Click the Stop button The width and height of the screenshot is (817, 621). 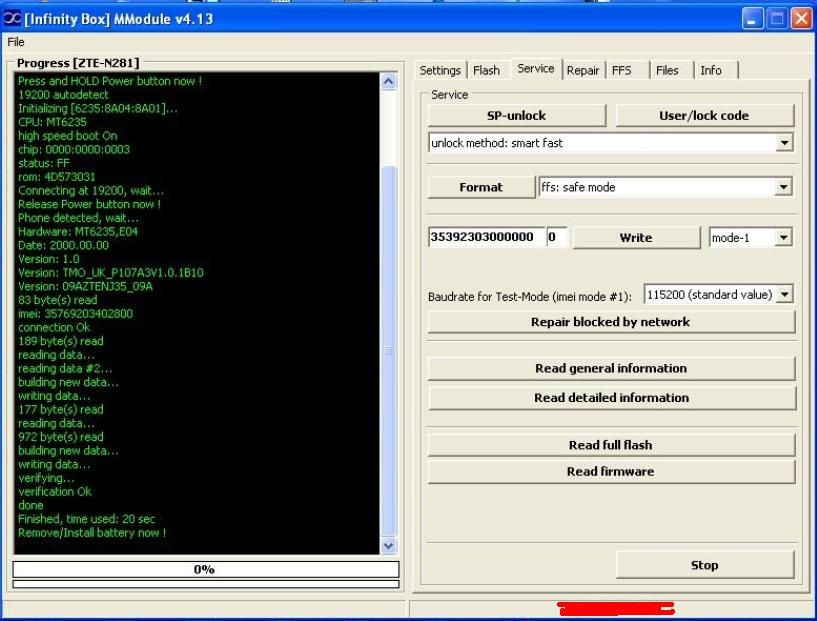(x=705, y=565)
